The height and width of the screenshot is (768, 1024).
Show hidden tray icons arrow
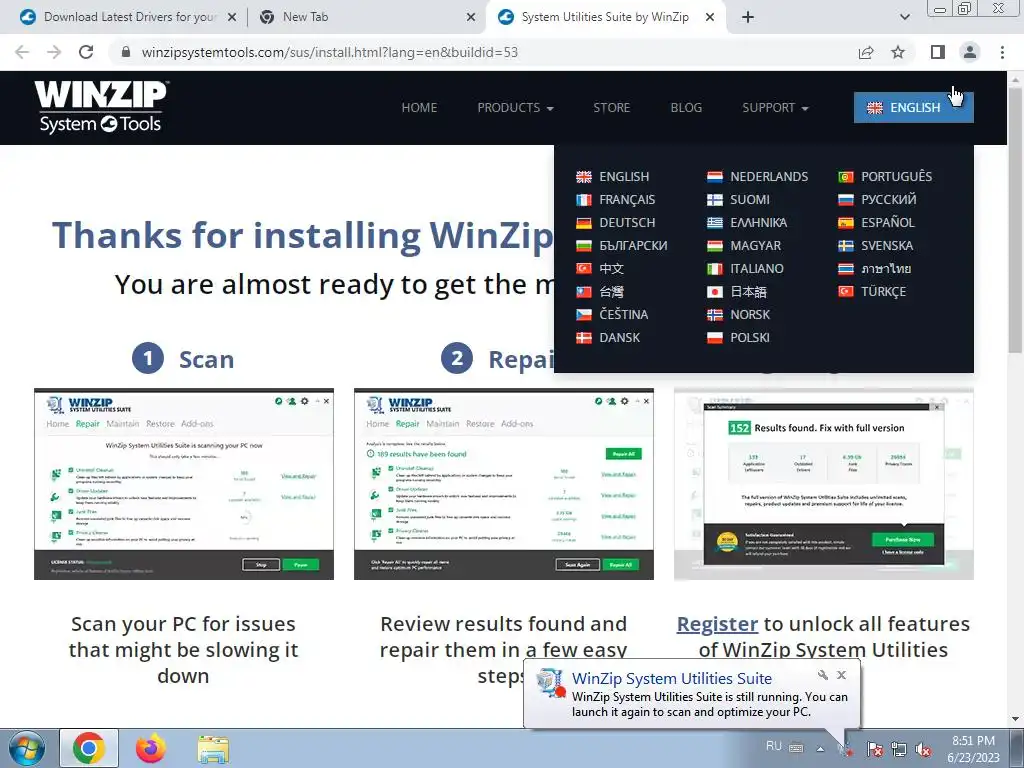pos(820,748)
